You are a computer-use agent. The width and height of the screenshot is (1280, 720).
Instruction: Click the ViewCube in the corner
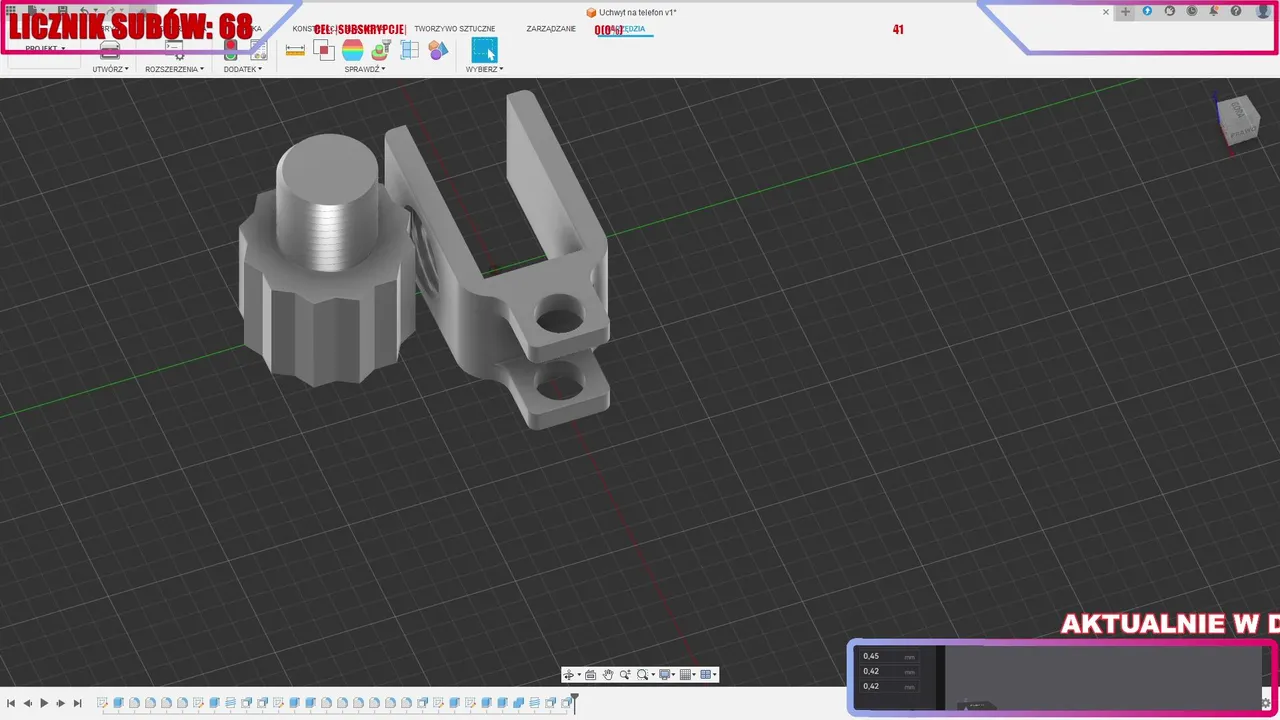[1238, 120]
